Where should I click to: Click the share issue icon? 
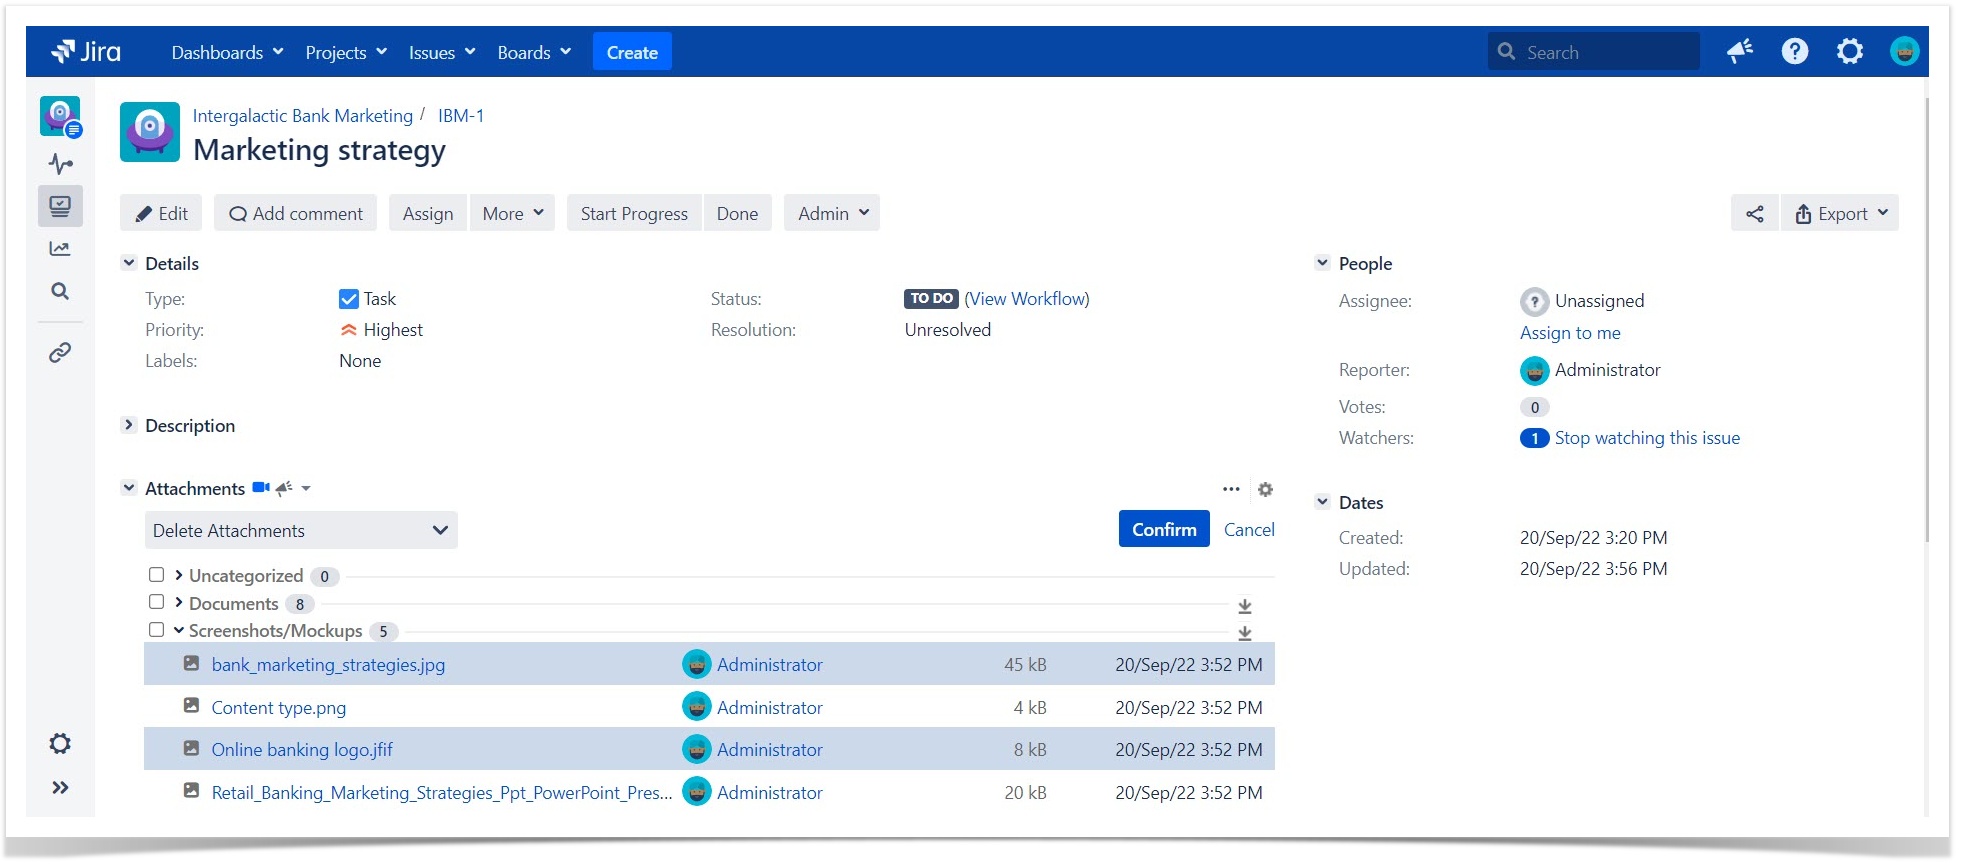coord(1755,213)
